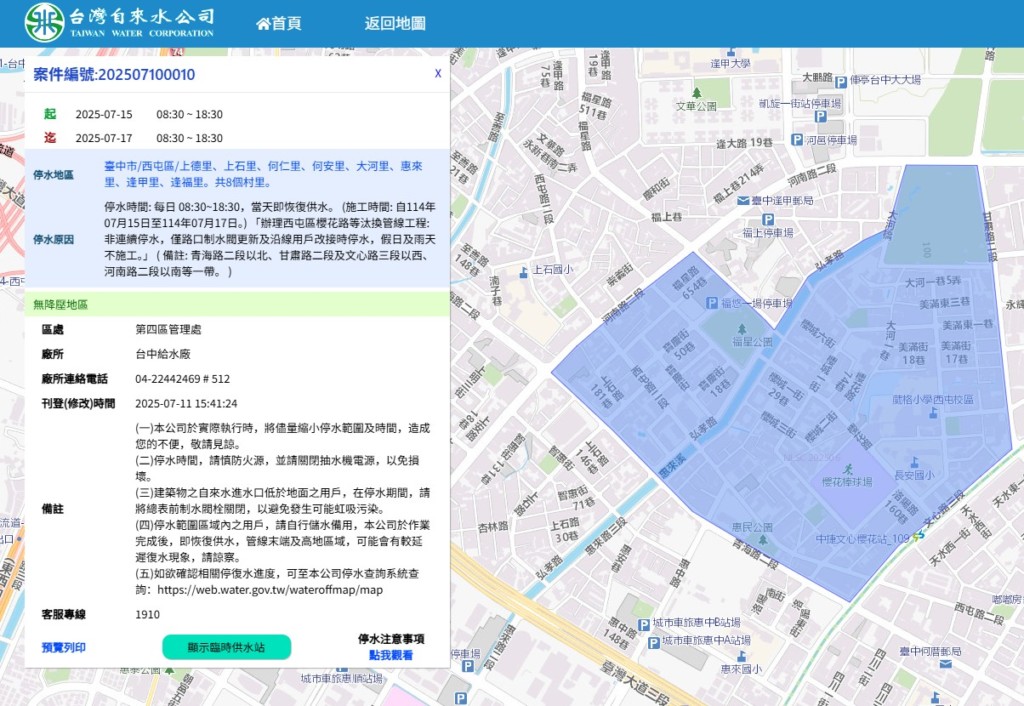Image resolution: width=1024 pixels, height=706 pixels.
Task: Click the 上石國小 school icon
Action: 523,271
